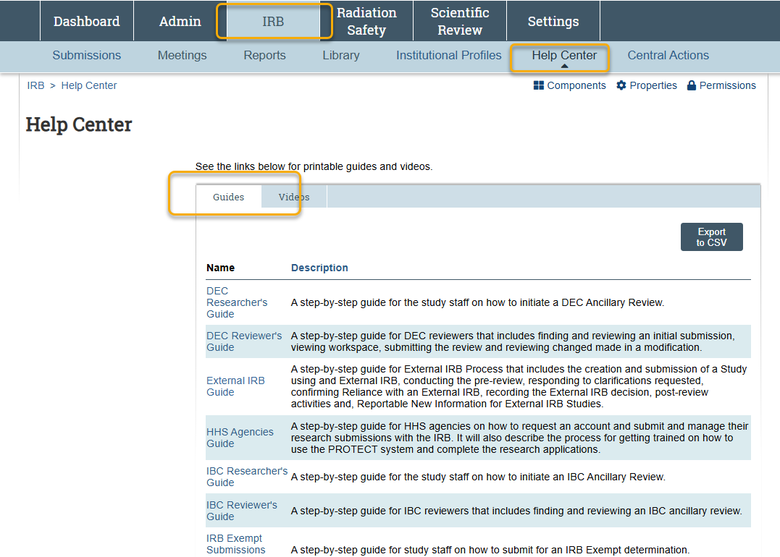Open the External IRB Guide link

[x=235, y=386]
